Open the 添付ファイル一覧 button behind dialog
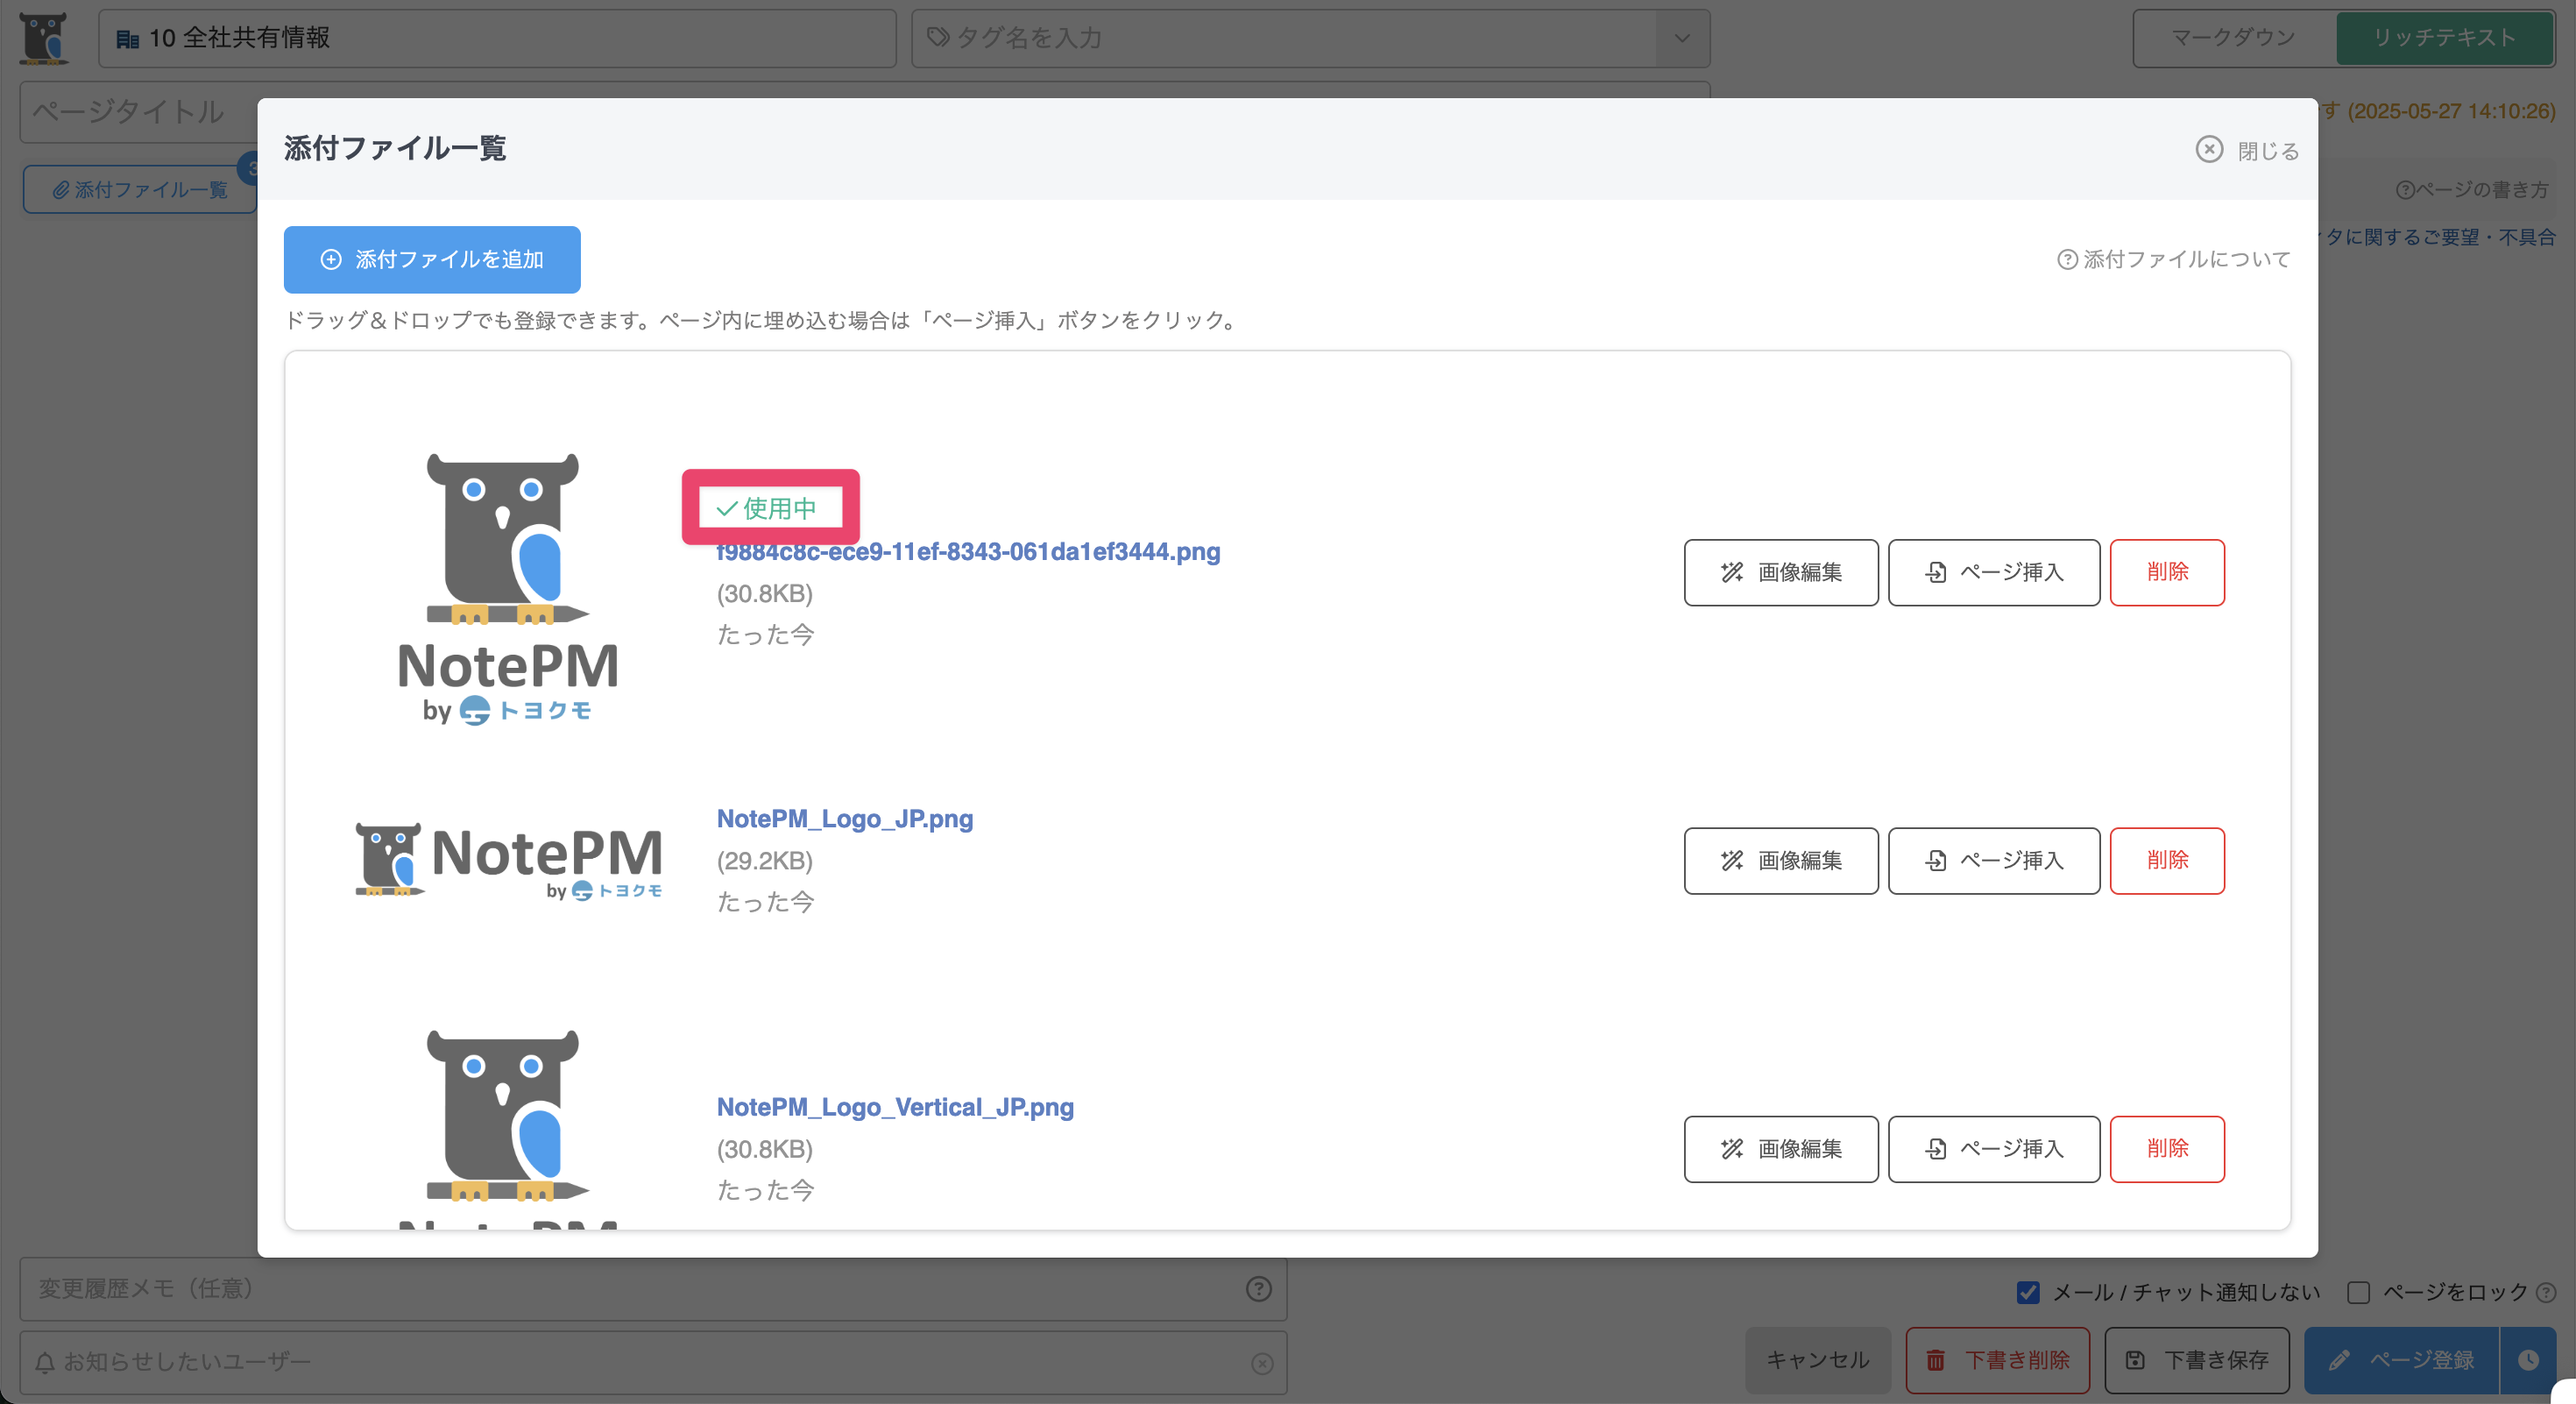The height and width of the screenshot is (1404, 2576). (140, 190)
